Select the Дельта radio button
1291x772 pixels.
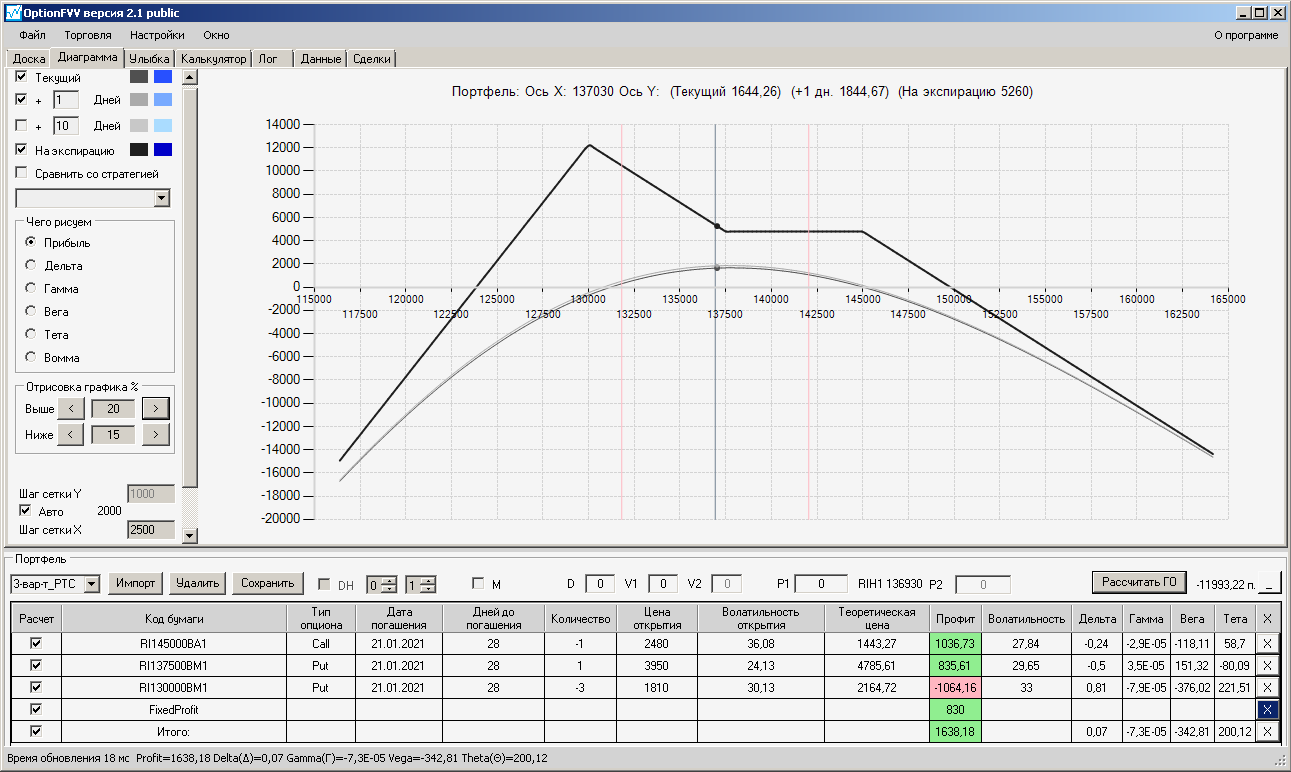click(x=31, y=266)
